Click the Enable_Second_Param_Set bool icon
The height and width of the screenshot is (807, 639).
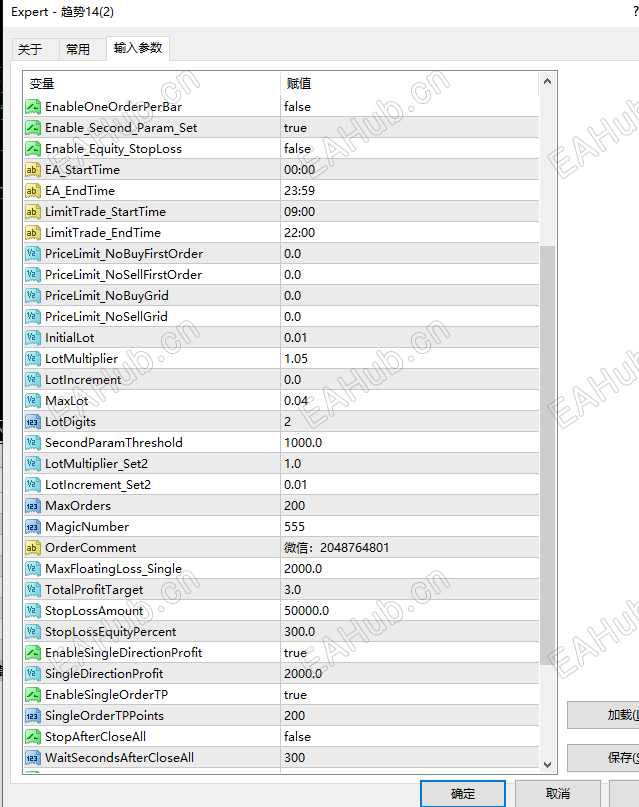32,128
